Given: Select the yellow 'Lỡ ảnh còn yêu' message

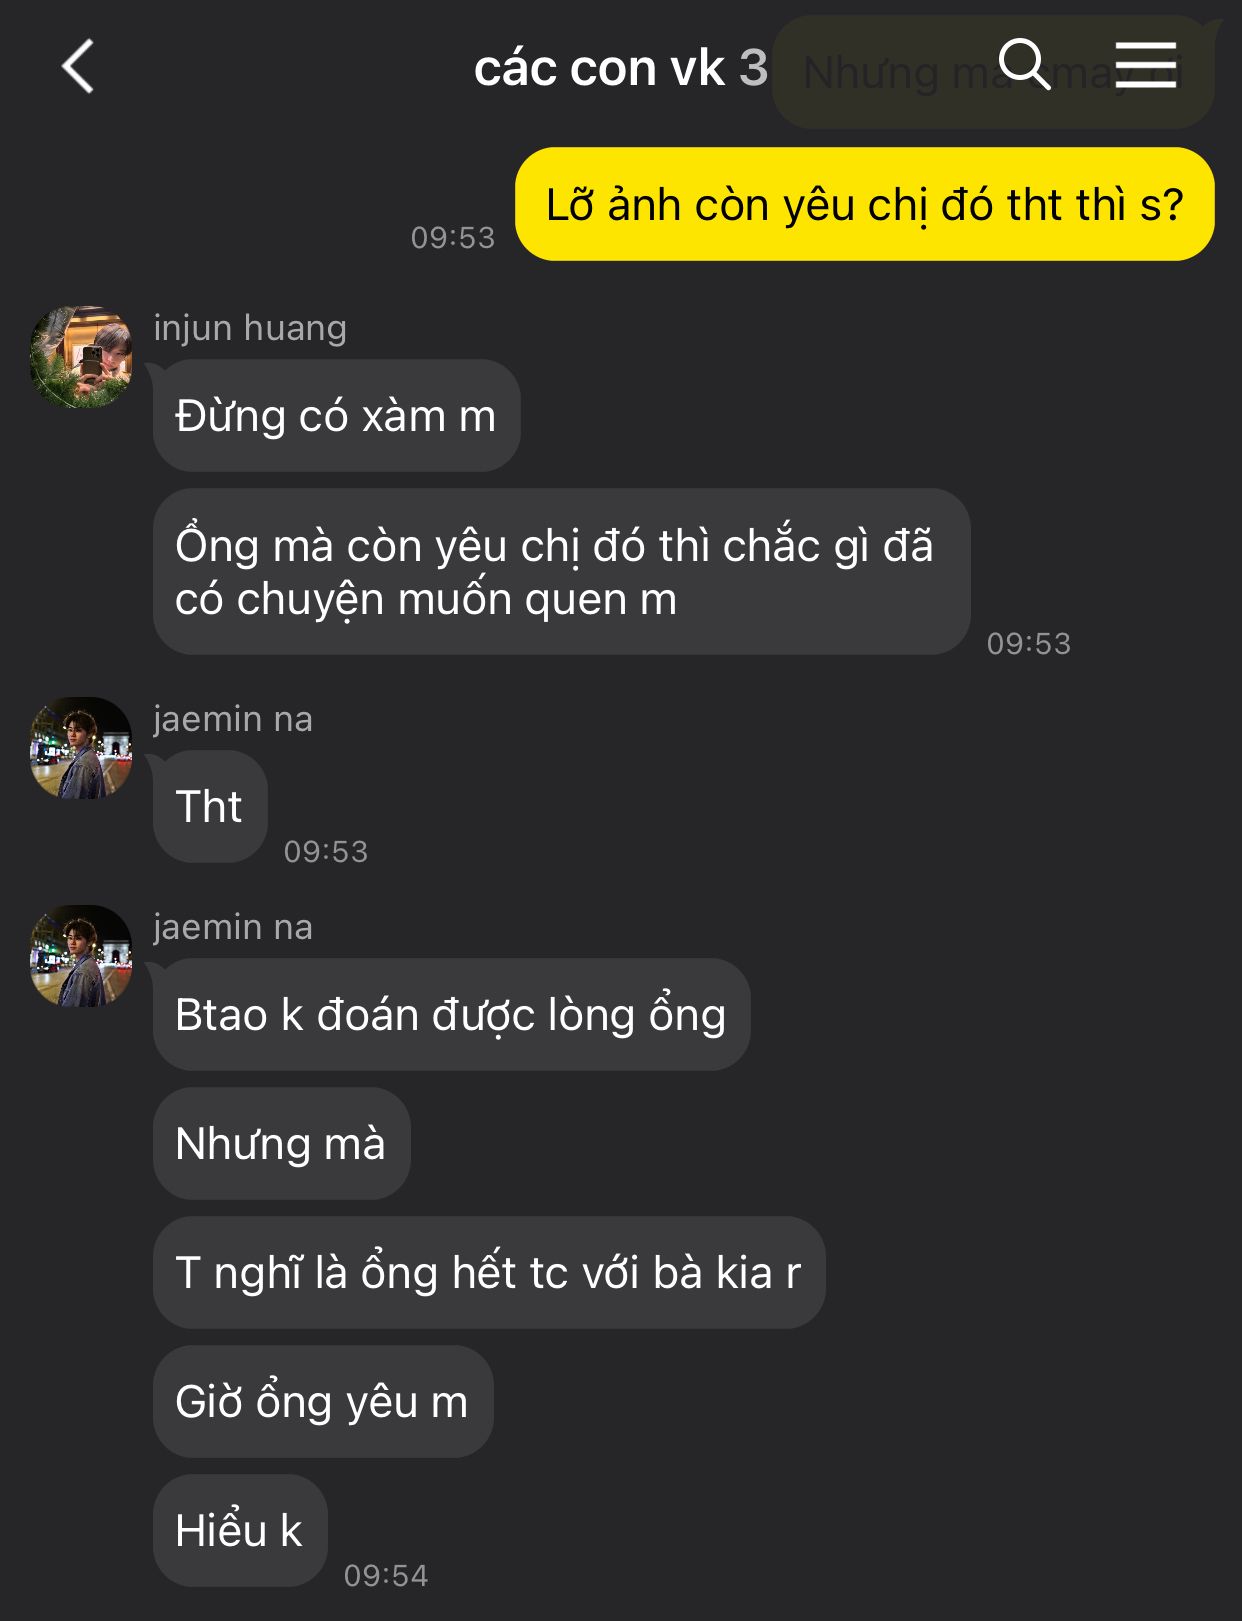Looking at the screenshot, I should 864,204.
